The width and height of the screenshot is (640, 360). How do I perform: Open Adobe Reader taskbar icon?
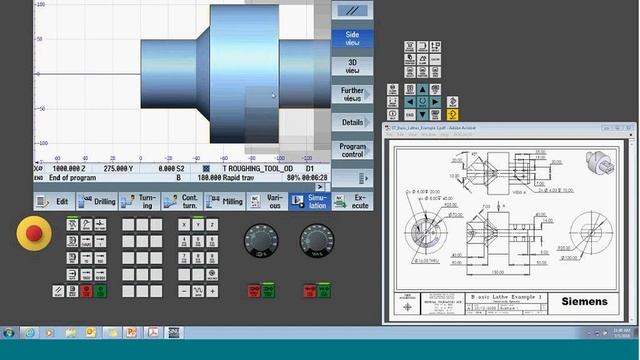(153, 333)
